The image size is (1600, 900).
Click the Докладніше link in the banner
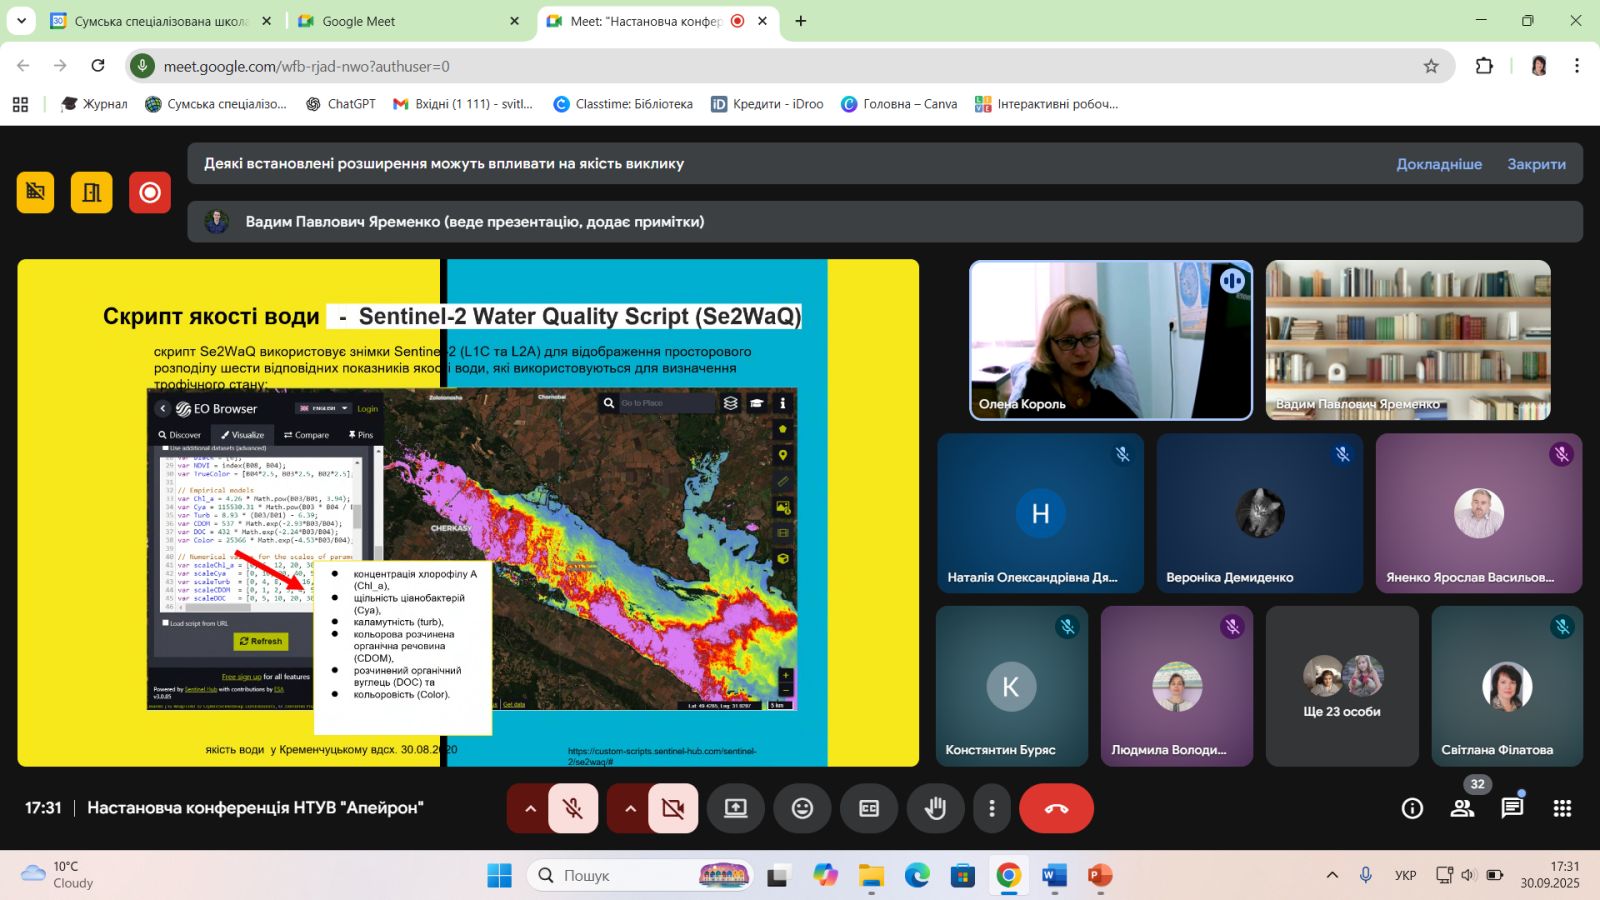click(1439, 164)
